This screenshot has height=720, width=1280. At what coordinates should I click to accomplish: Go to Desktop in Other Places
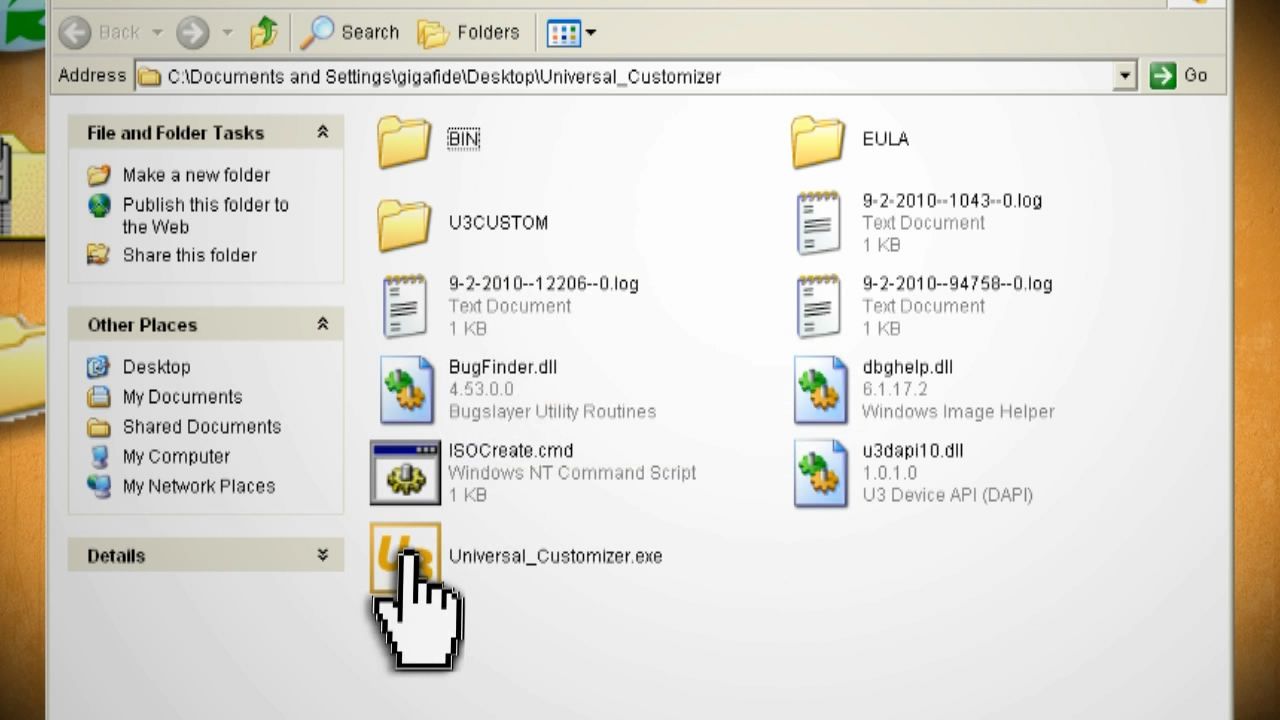pyautogui.click(x=156, y=367)
